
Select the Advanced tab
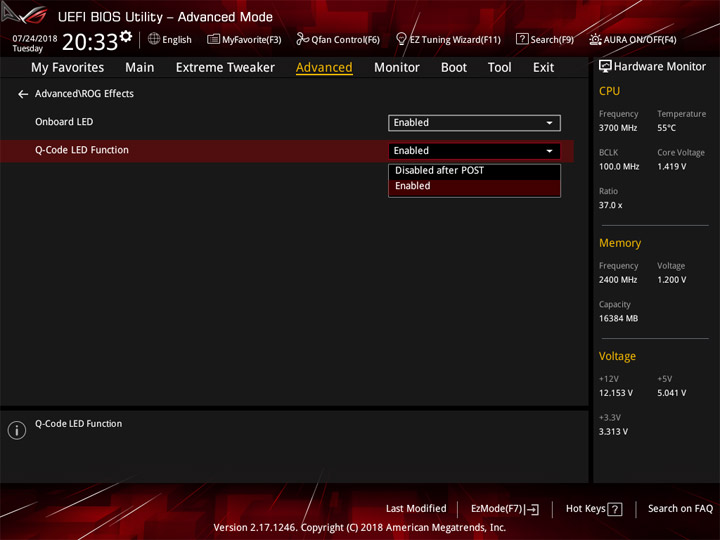coord(324,68)
